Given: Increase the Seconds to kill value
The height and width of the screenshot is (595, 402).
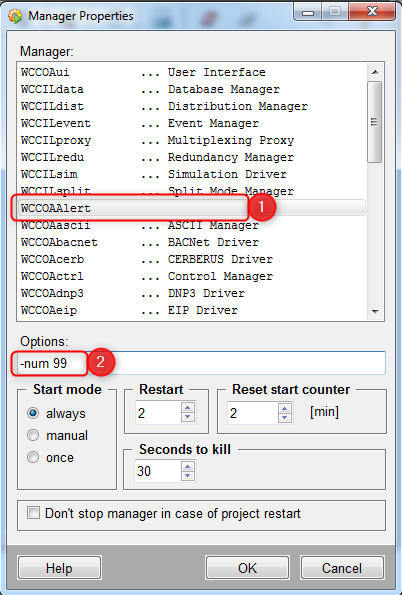Looking at the screenshot, I should pyautogui.click(x=188, y=466).
